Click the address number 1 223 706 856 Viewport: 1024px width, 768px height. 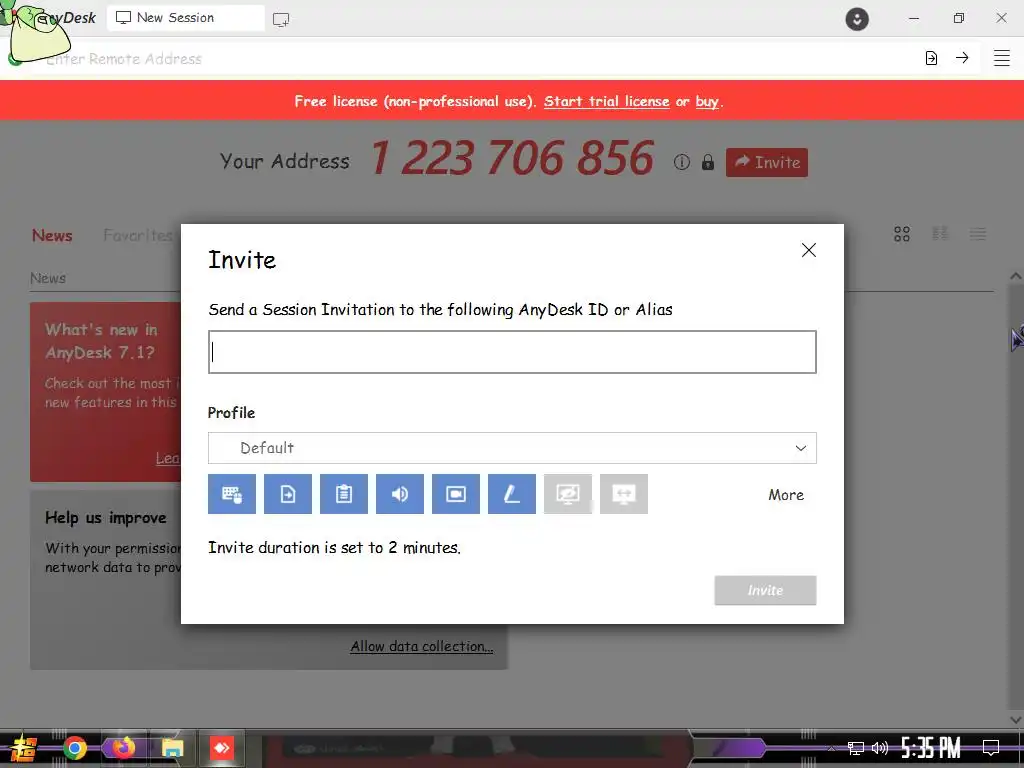point(512,158)
